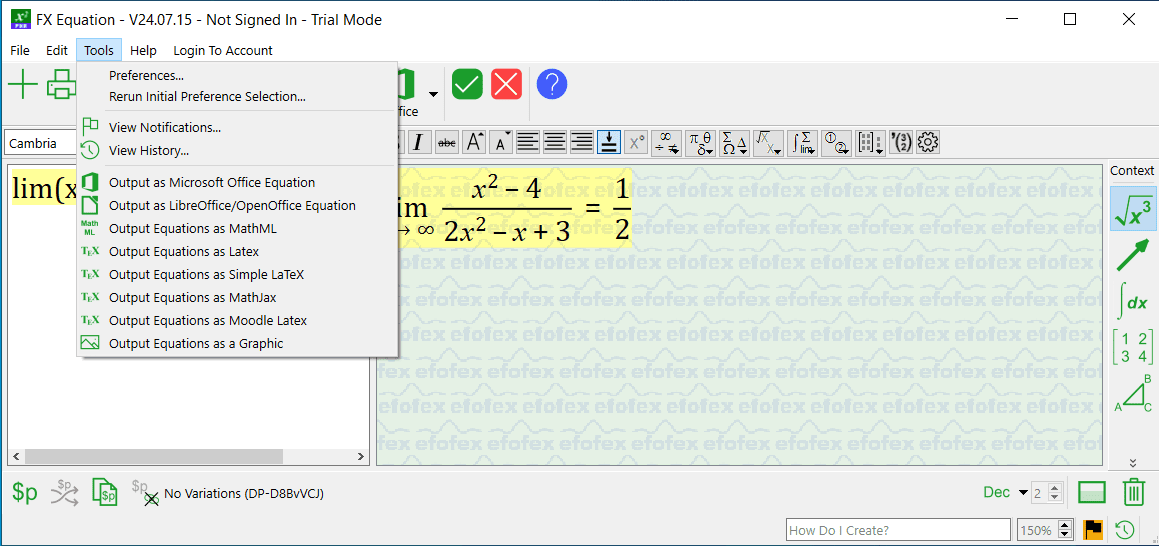The height and width of the screenshot is (546, 1159).
Task: Open the Sigma Omega Delta capitals dropdown
Action: tap(735, 142)
